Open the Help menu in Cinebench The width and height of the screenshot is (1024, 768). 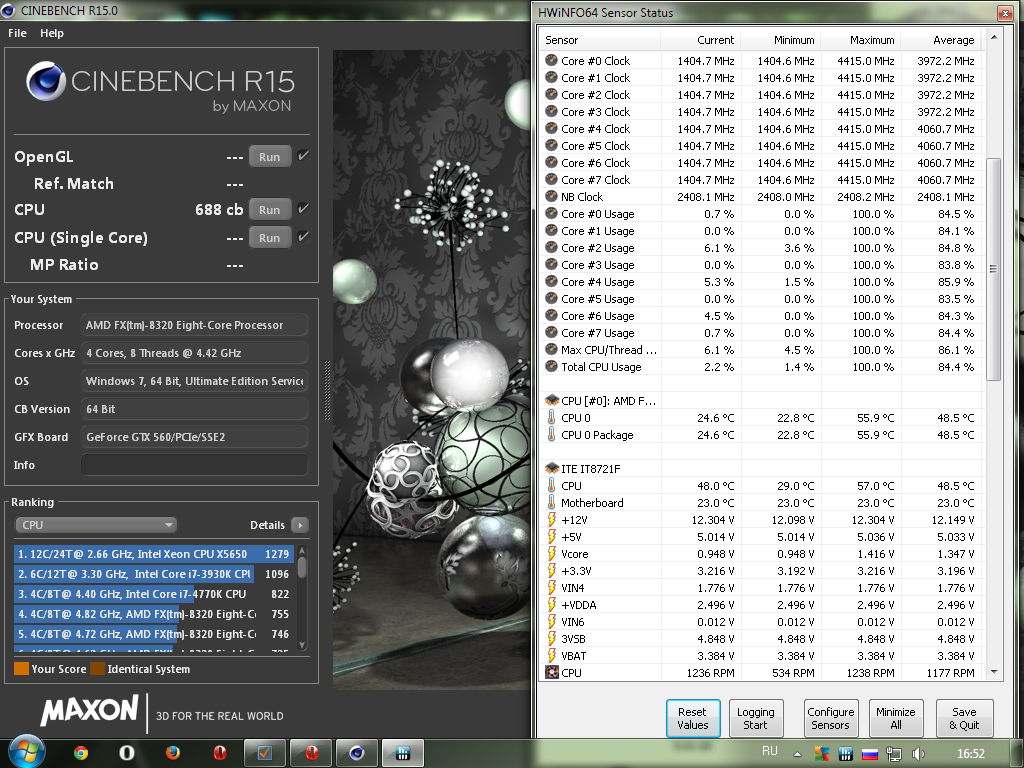pyautogui.click(x=52, y=33)
